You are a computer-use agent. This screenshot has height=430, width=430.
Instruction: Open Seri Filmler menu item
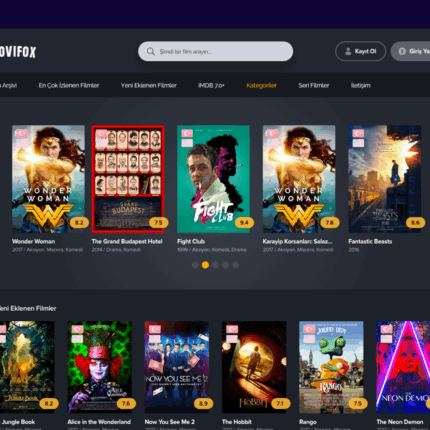pyautogui.click(x=314, y=85)
